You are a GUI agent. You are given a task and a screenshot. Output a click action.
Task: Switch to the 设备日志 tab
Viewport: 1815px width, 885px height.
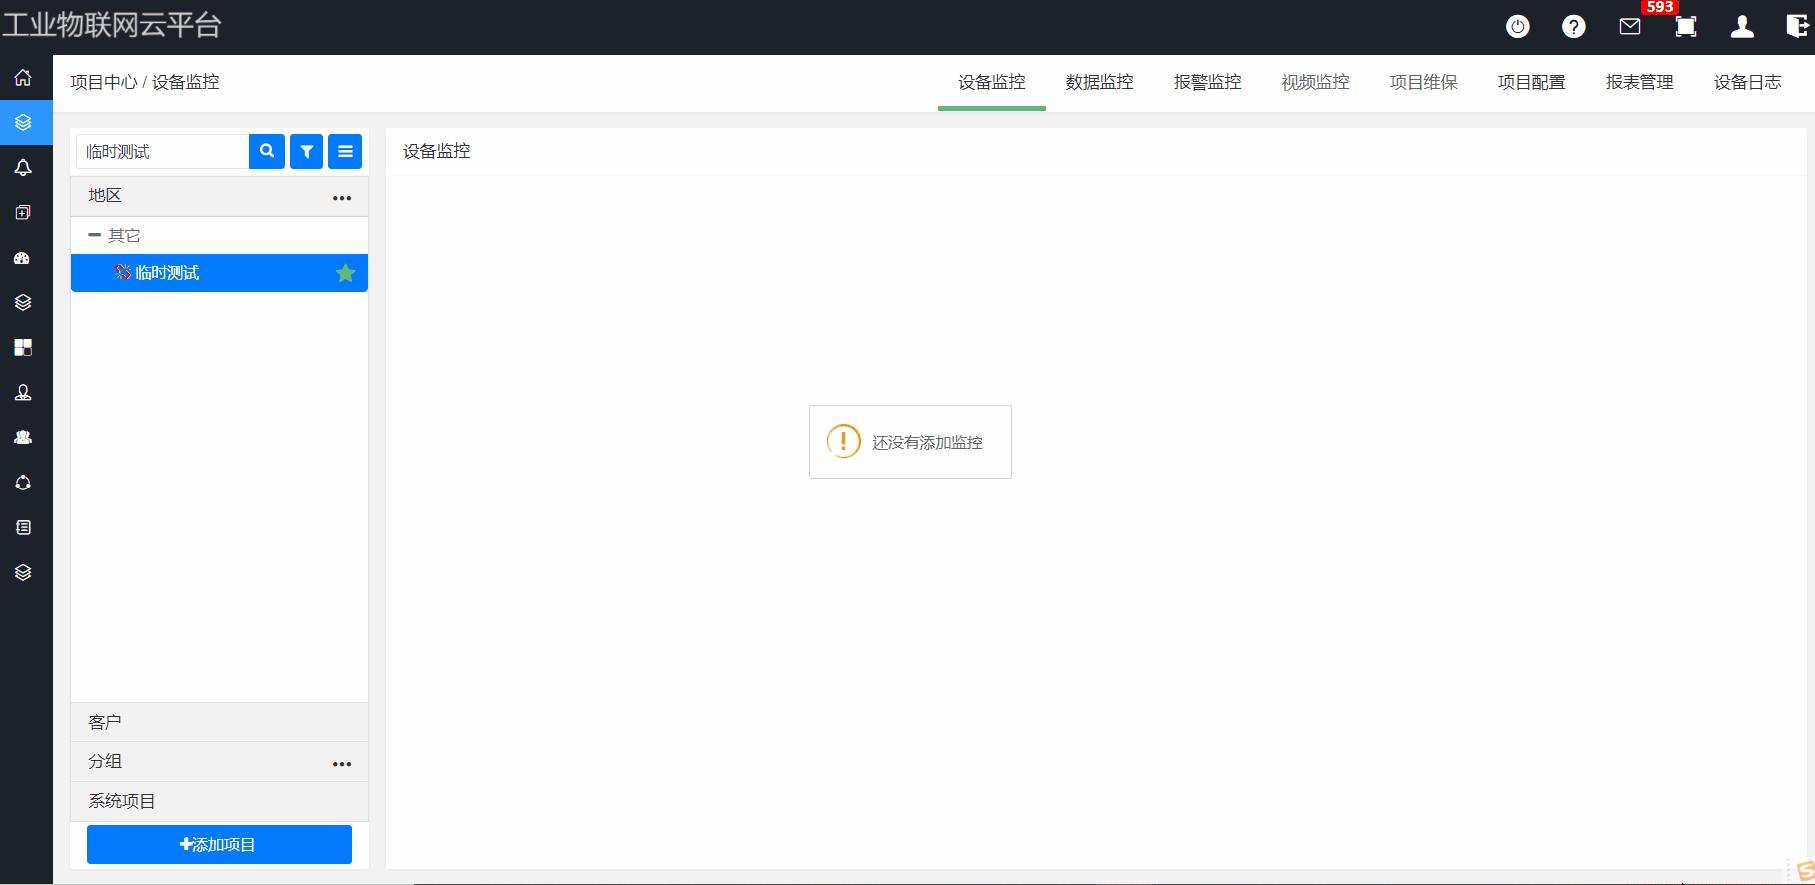pos(1748,82)
